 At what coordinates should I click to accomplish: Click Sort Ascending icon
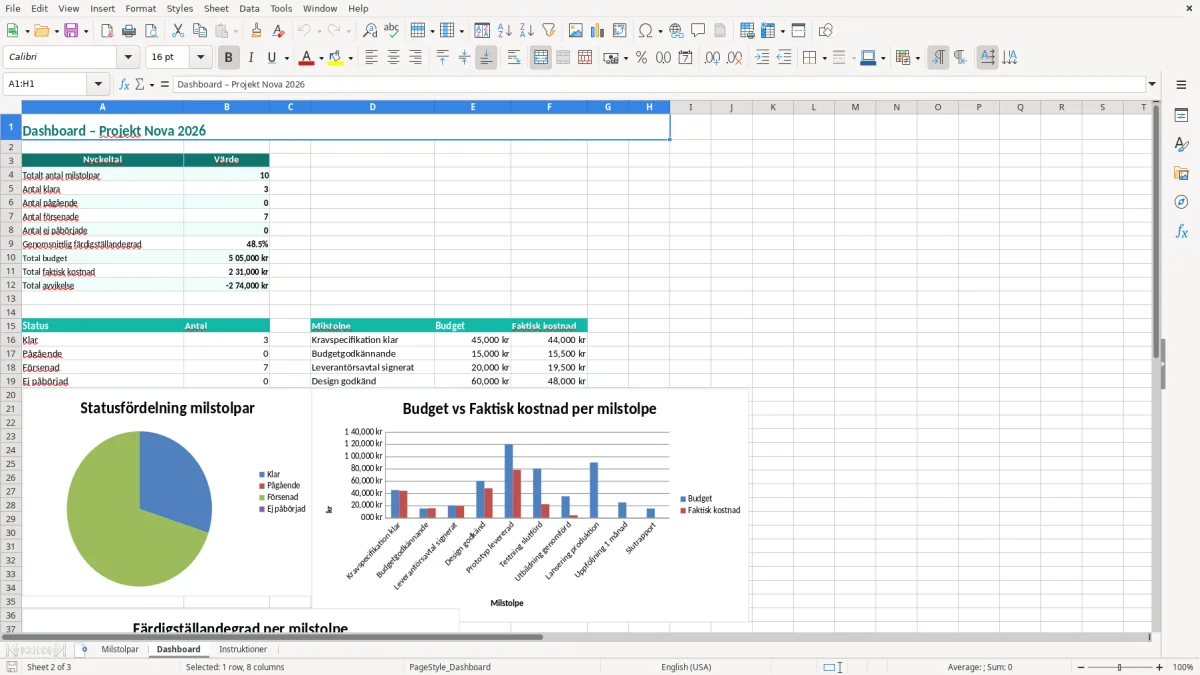[505, 31]
